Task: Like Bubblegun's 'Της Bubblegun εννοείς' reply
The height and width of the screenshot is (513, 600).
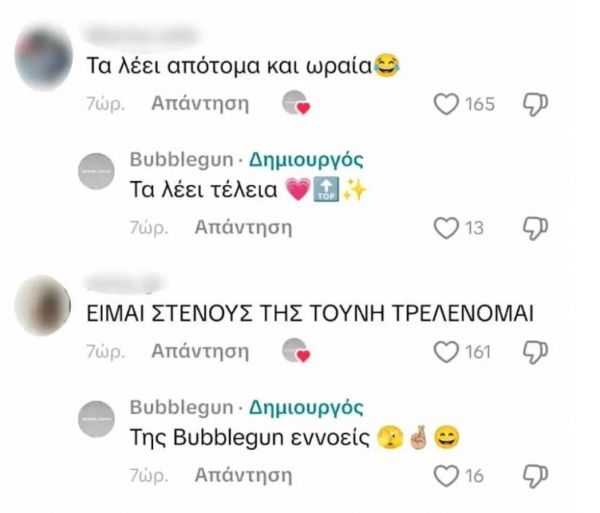Action: pos(446,476)
